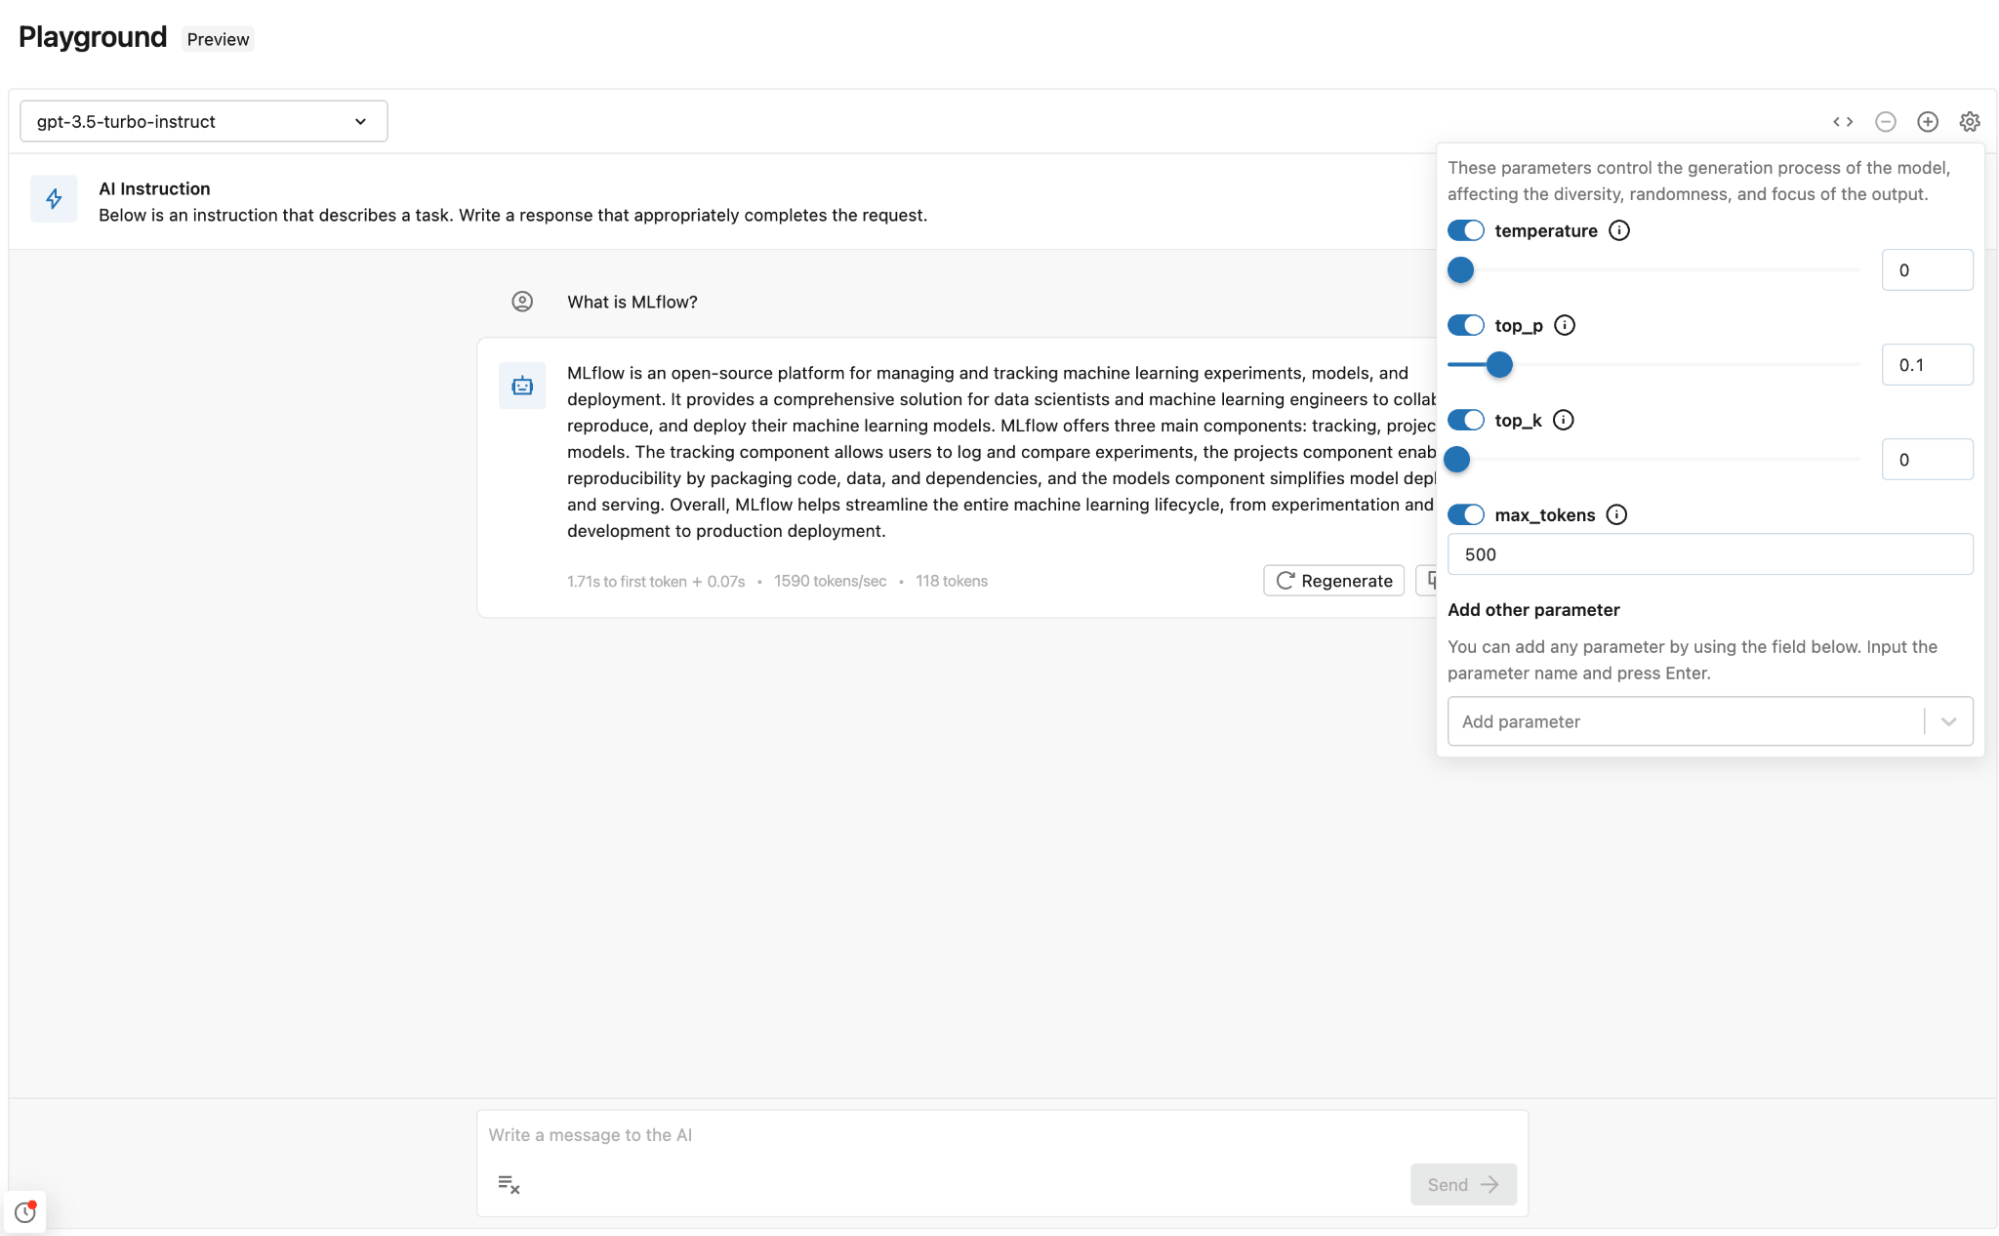
Task: Open the gpt-3.5-turbo-instruct model dropdown
Action: click(203, 122)
